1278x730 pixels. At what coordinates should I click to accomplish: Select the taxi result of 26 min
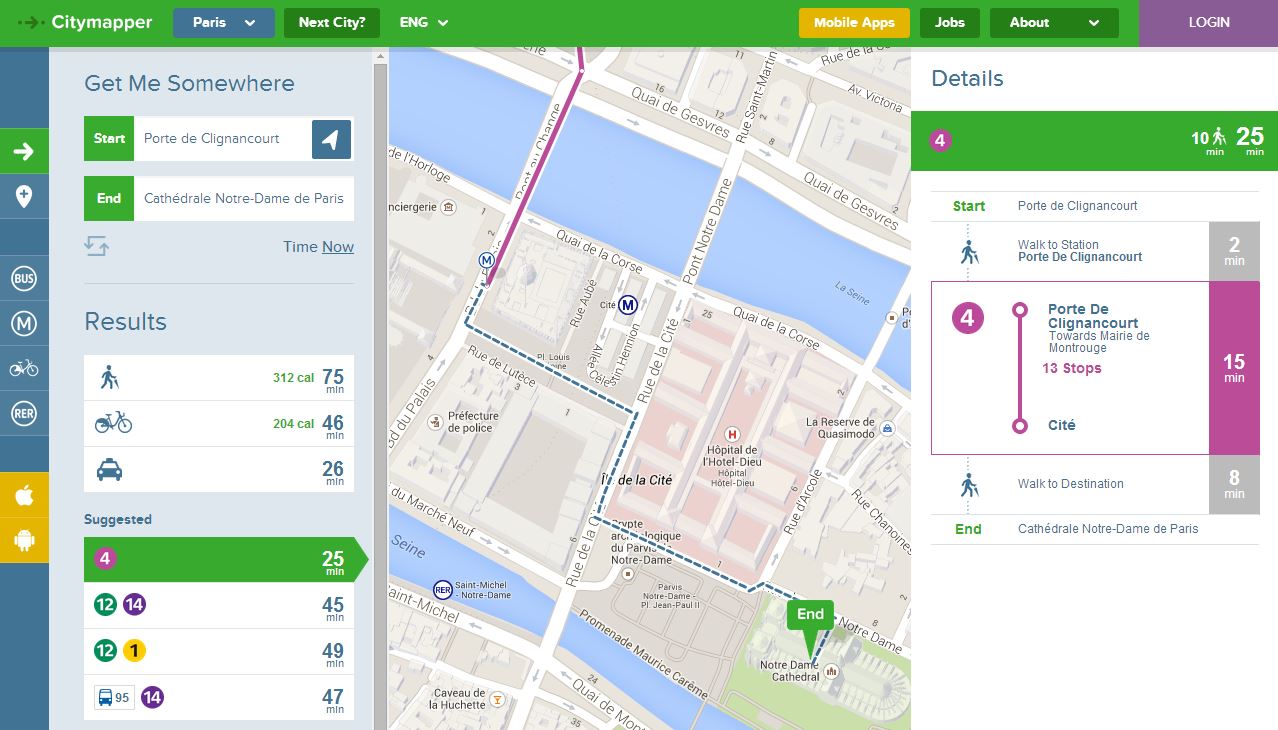(x=219, y=469)
